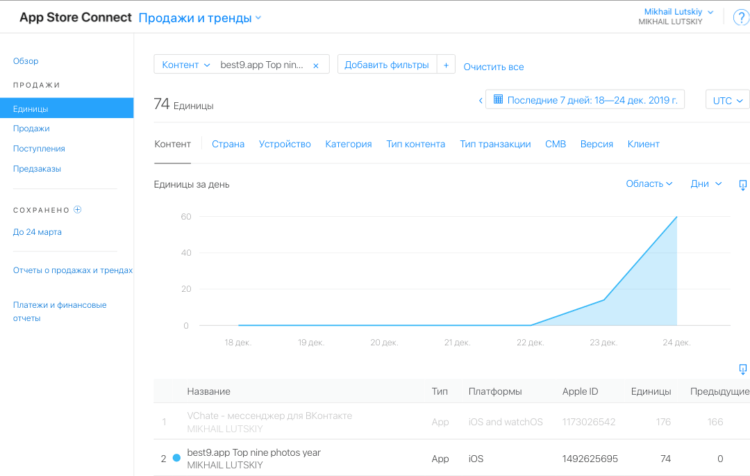Open Обзор in the sidebar
This screenshot has width=750, height=476.
pos(26,61)
